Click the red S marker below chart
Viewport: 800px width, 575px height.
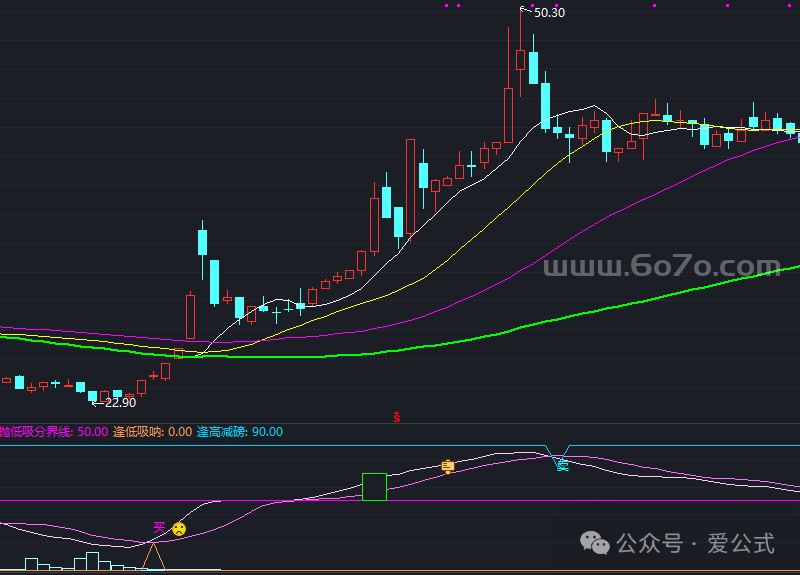[x=397, y=416]
